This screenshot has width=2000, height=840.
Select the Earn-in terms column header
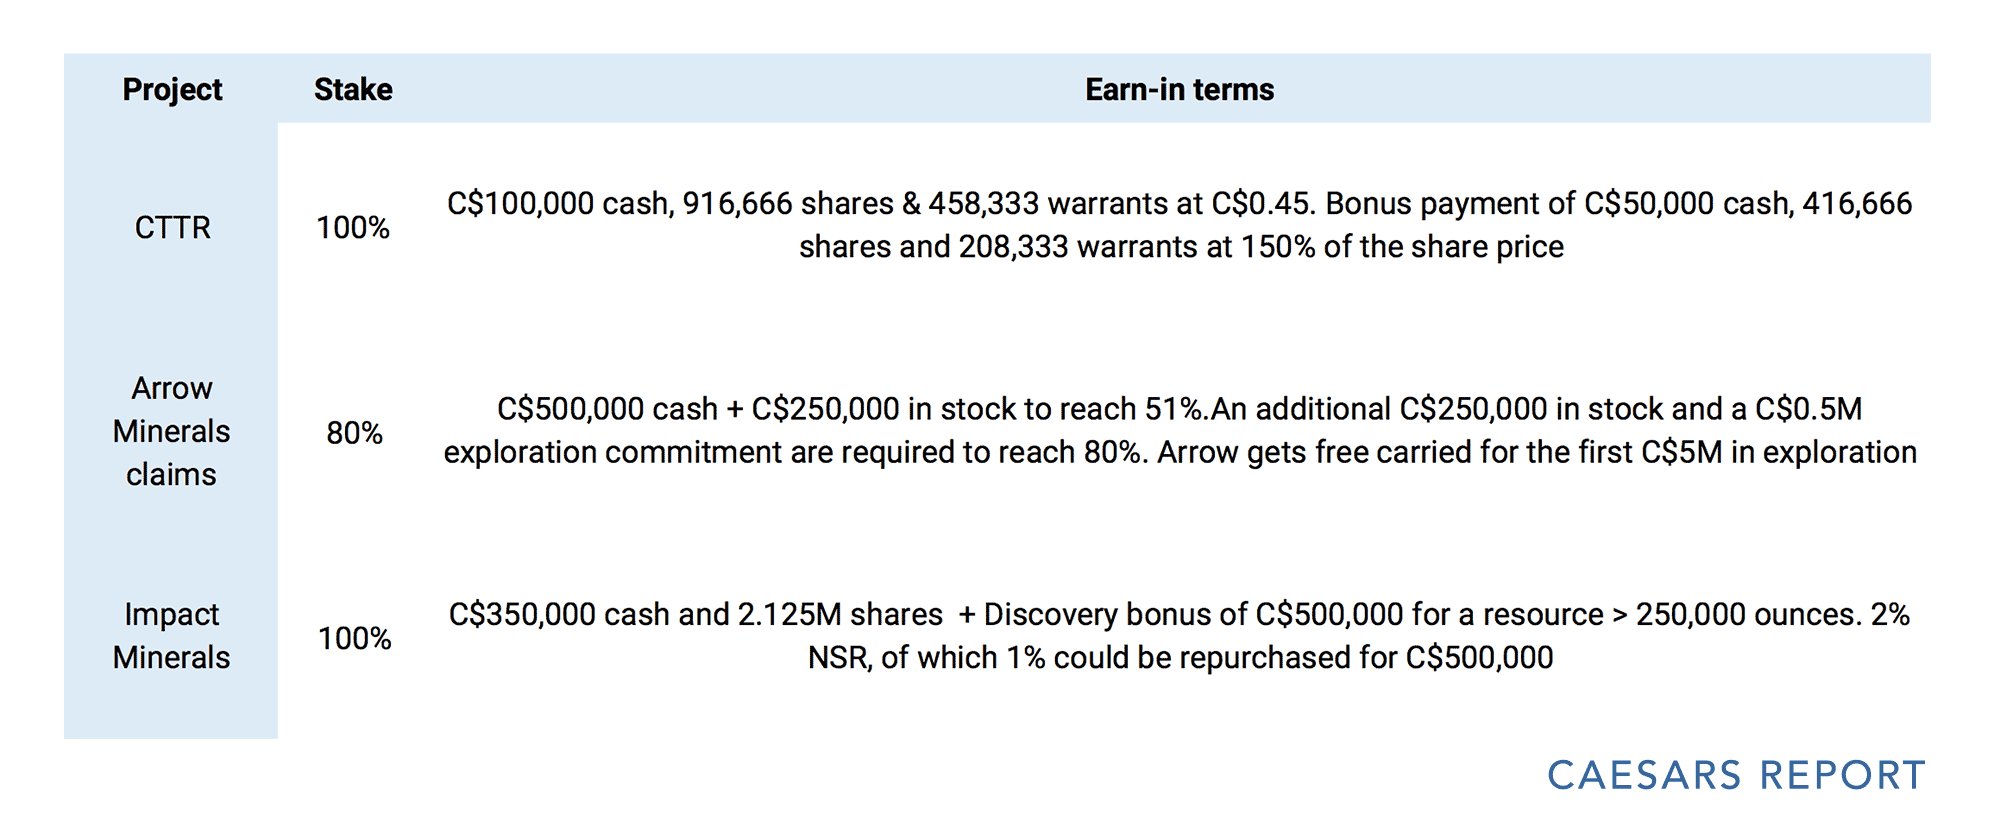pyautogui.click(x=1179, y=90)
